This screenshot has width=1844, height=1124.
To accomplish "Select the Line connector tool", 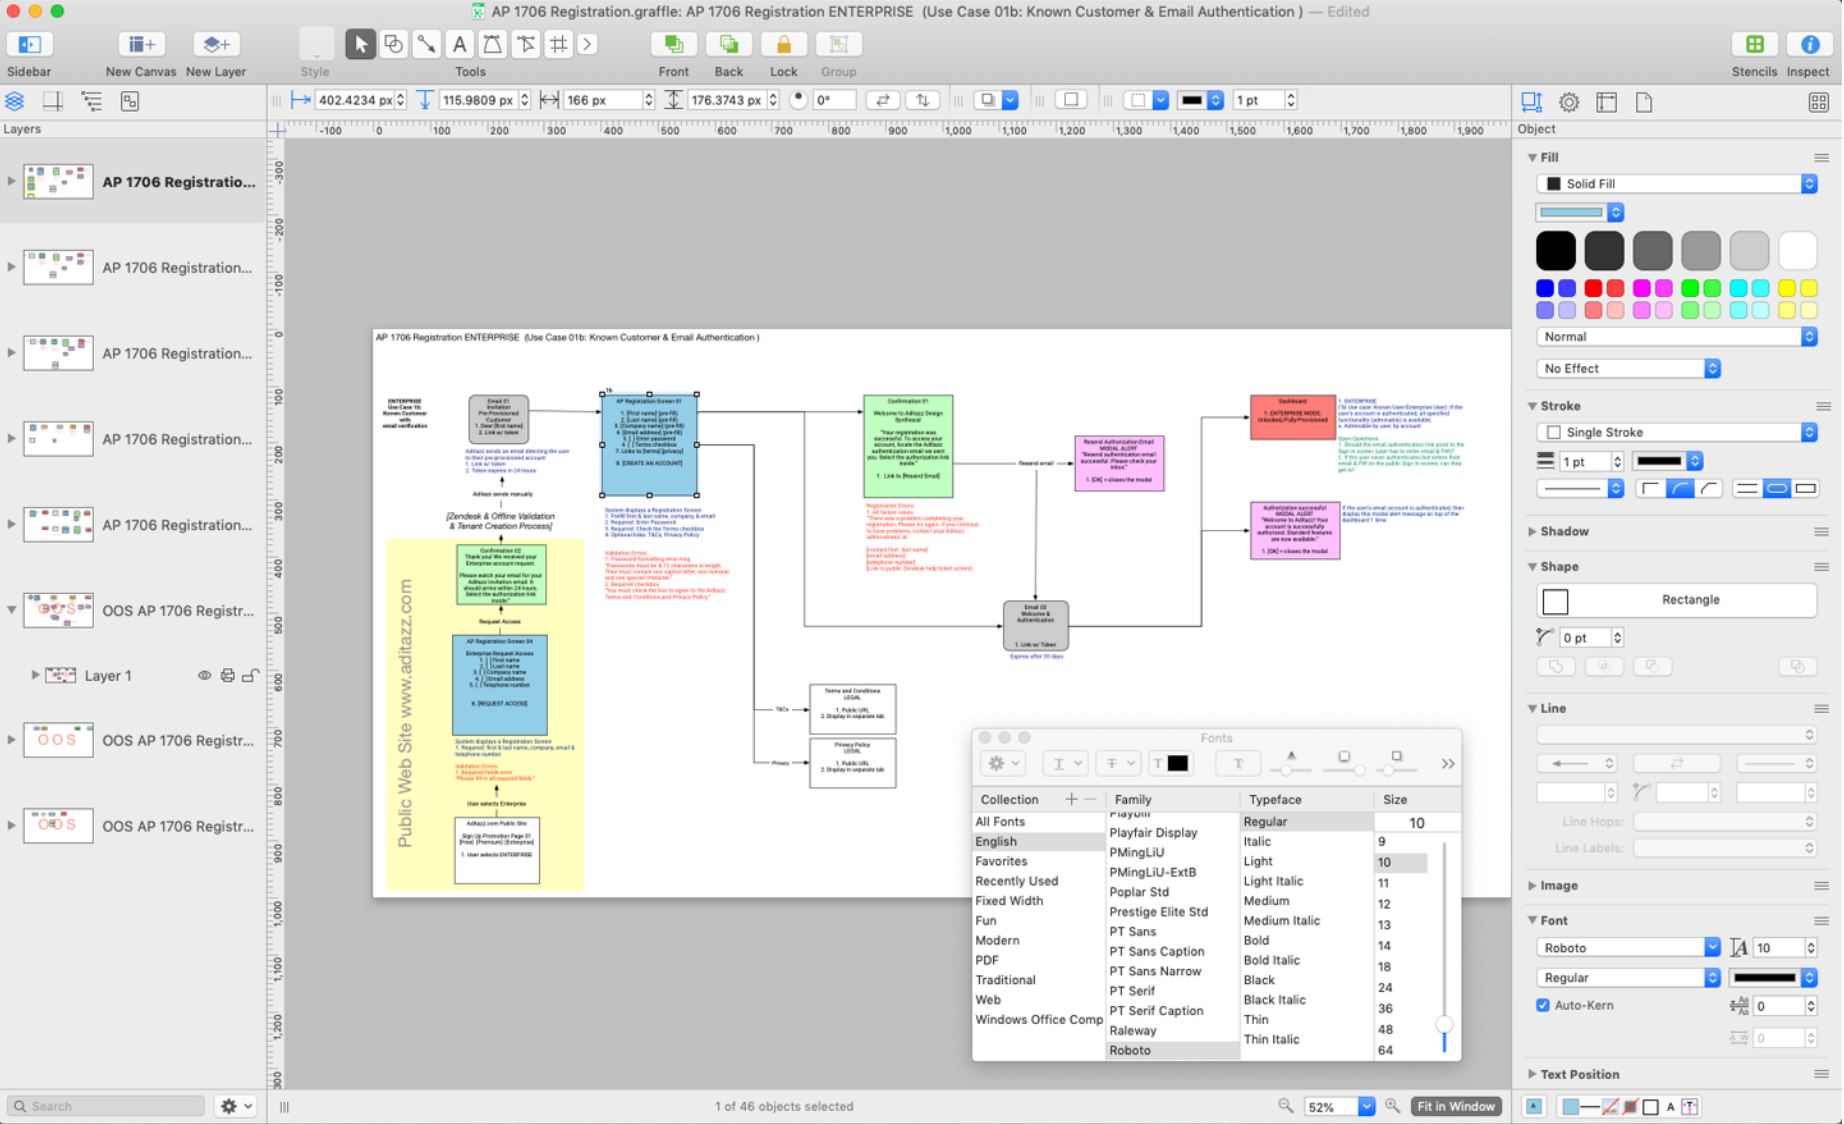I will coord(426,44).
